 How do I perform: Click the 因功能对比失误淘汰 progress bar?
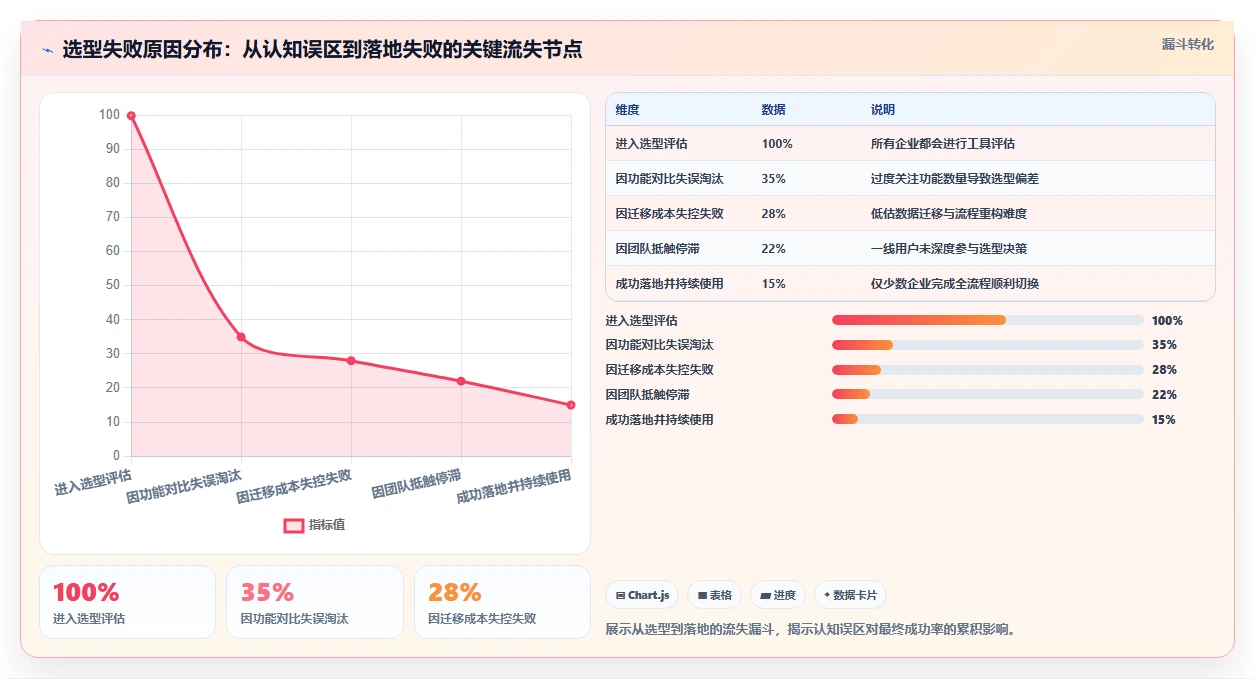pos(988,345)
